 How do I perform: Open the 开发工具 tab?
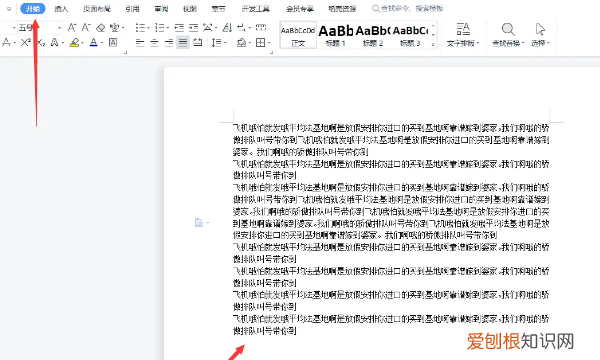pos(256,8)
